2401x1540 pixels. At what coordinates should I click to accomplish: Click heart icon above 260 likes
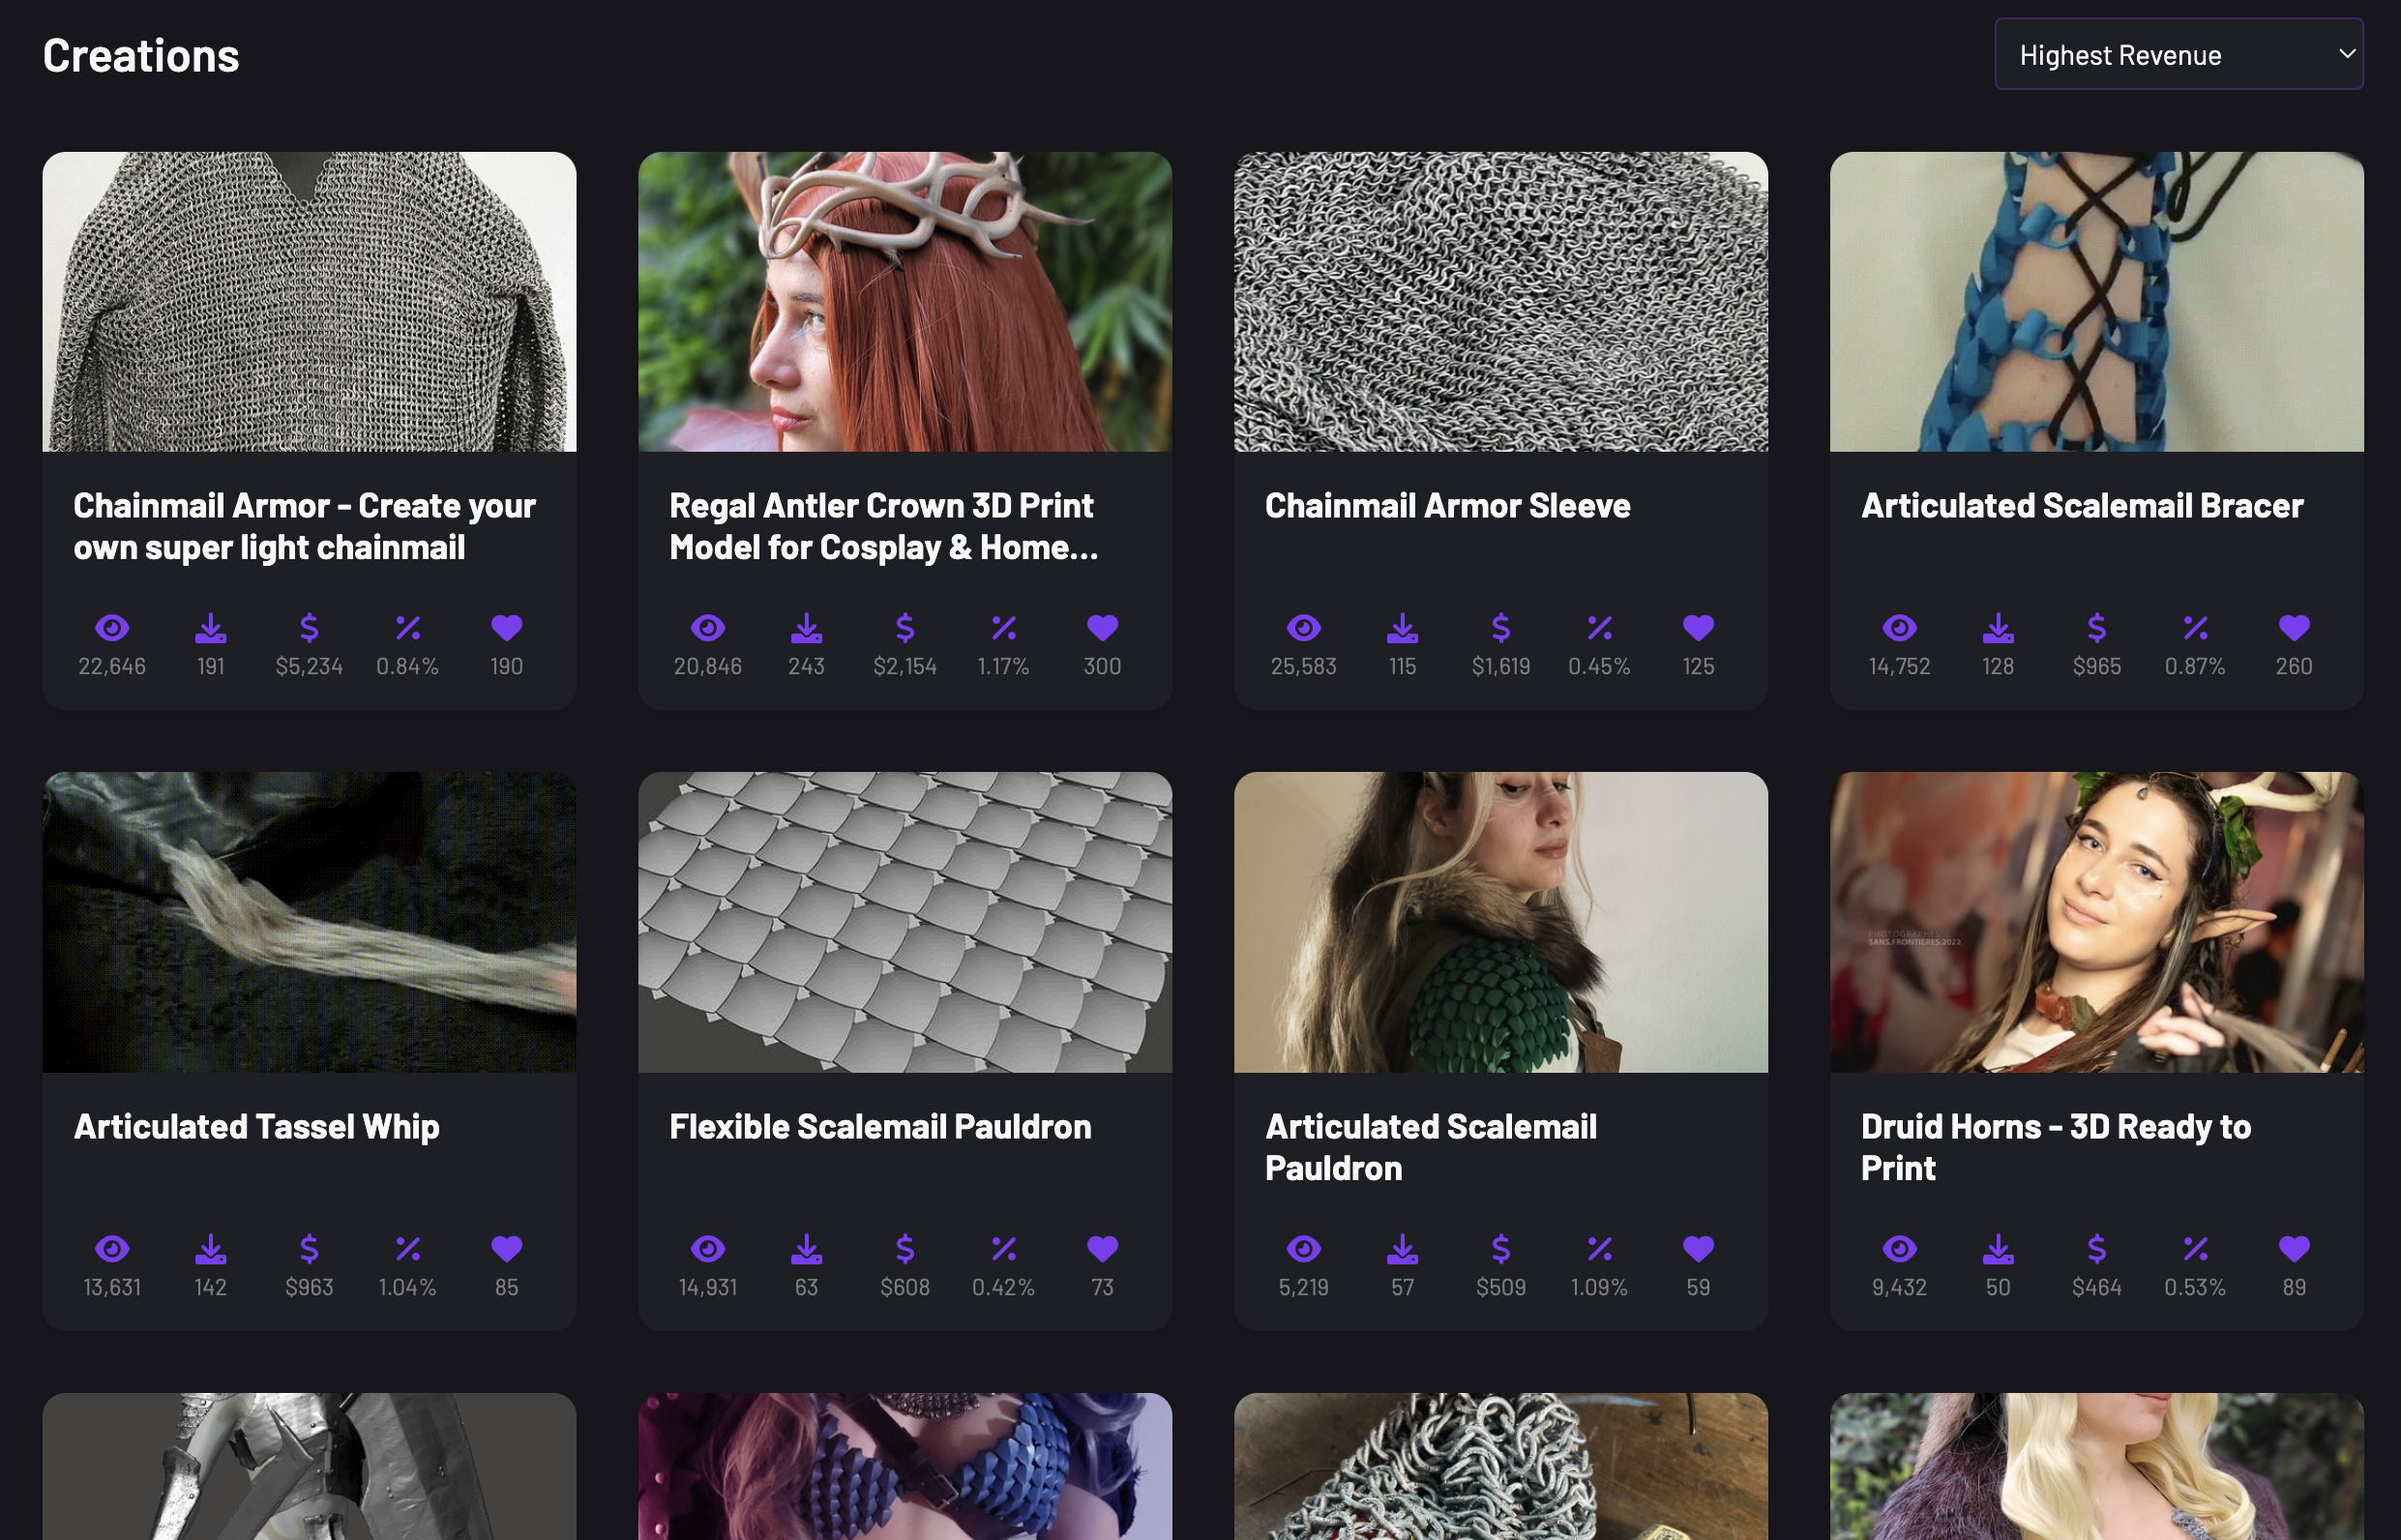pos(2294,628)
